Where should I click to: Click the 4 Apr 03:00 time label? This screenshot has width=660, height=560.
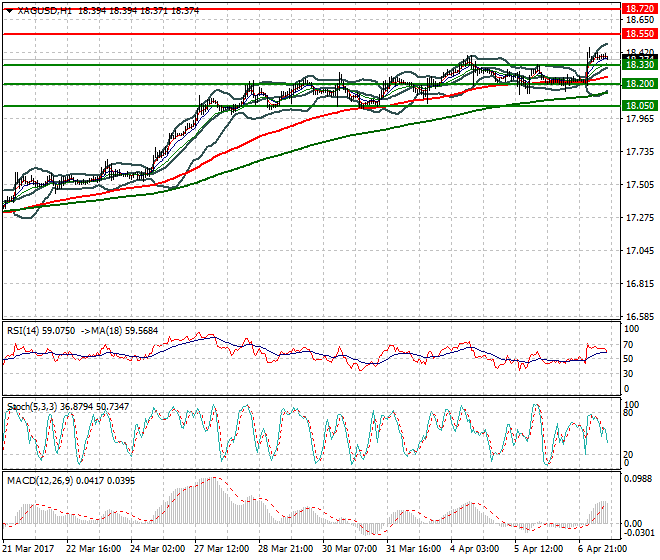(x=475, y=549)
